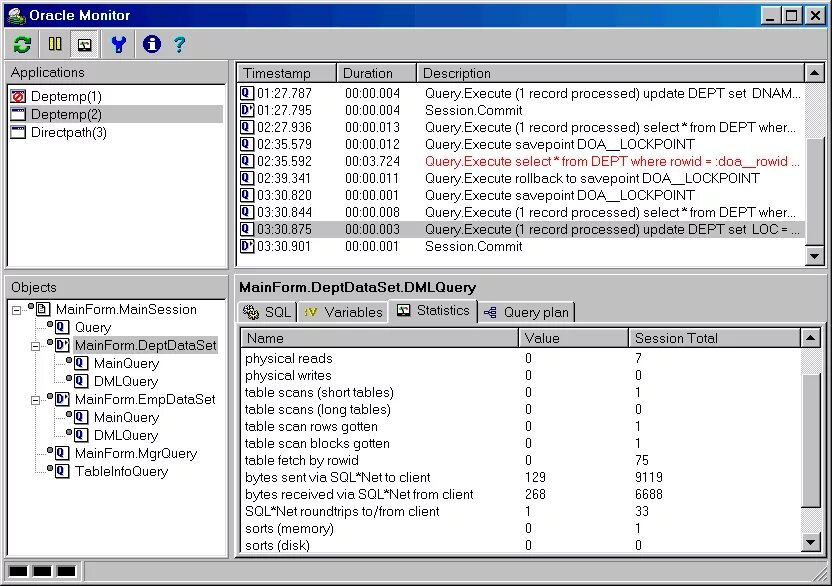This screenshot has height=586, width=832.
Task: Click the window icon beside Directpath(3)
Action: pyautogui.click(x=18, y=132)
